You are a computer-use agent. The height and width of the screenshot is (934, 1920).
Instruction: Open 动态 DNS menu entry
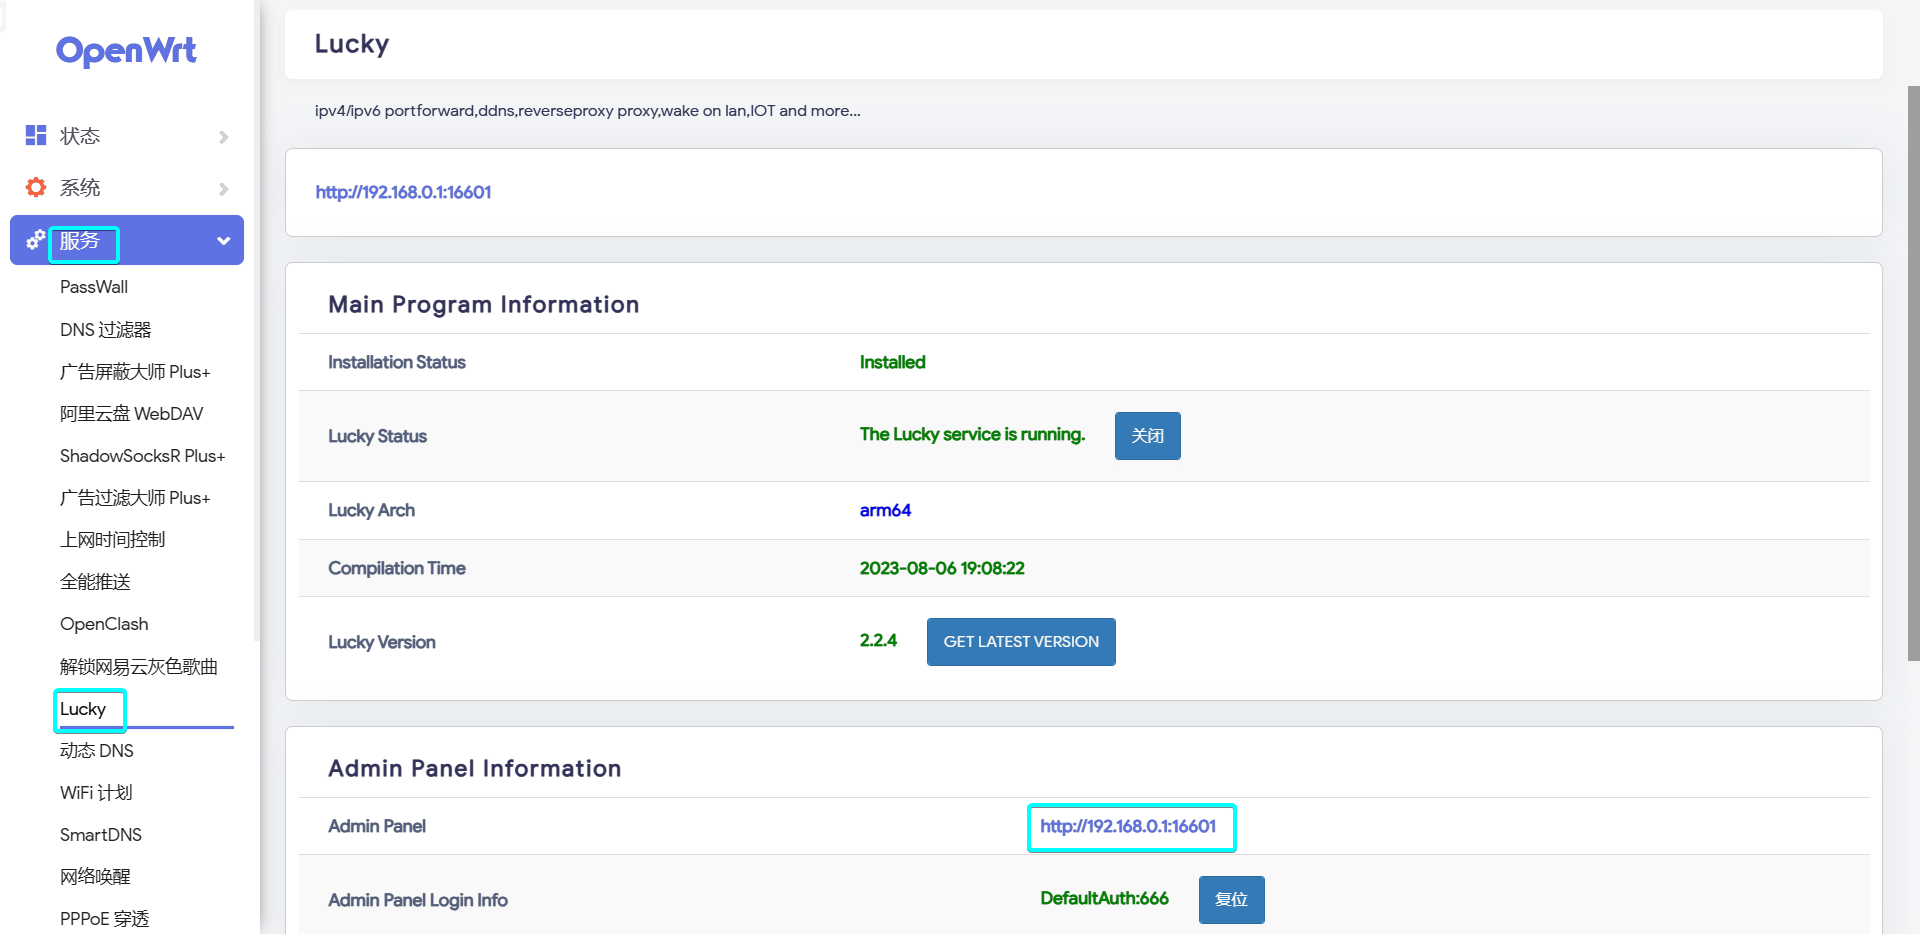click(97, 751)
